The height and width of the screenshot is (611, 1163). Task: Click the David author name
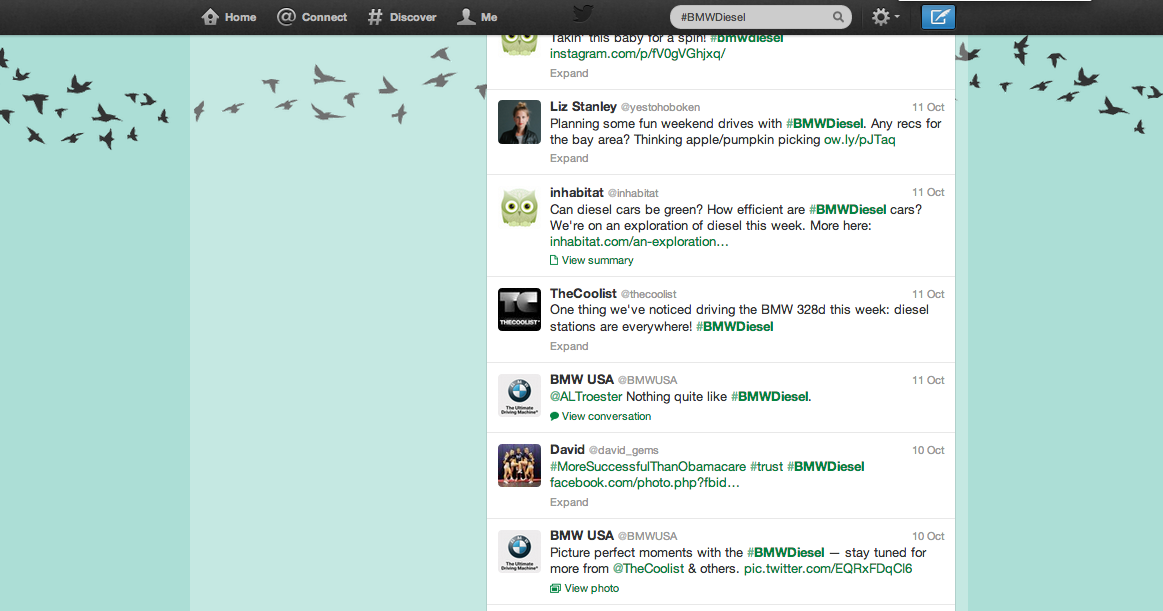[567, 450]
